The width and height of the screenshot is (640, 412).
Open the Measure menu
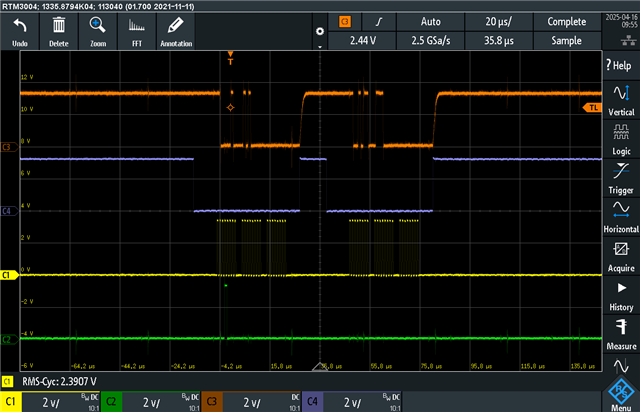point(621,334)
